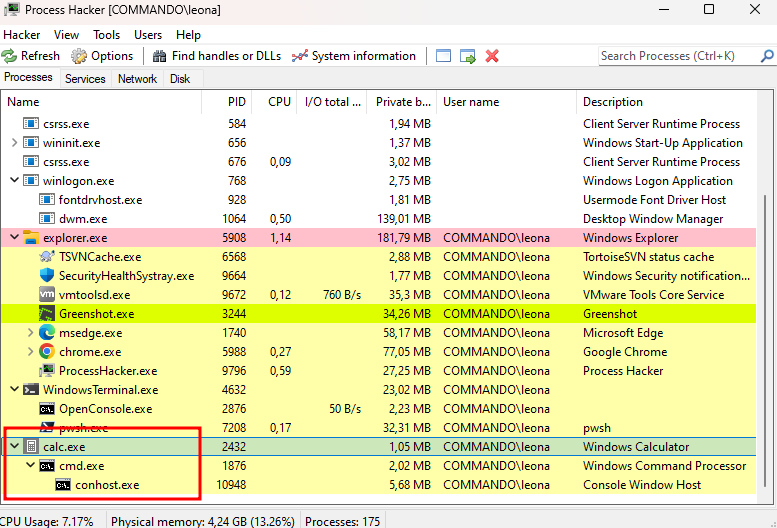
Task: Click Find handles or DLLs binoculars icon
Action: (x=159, y=56)
